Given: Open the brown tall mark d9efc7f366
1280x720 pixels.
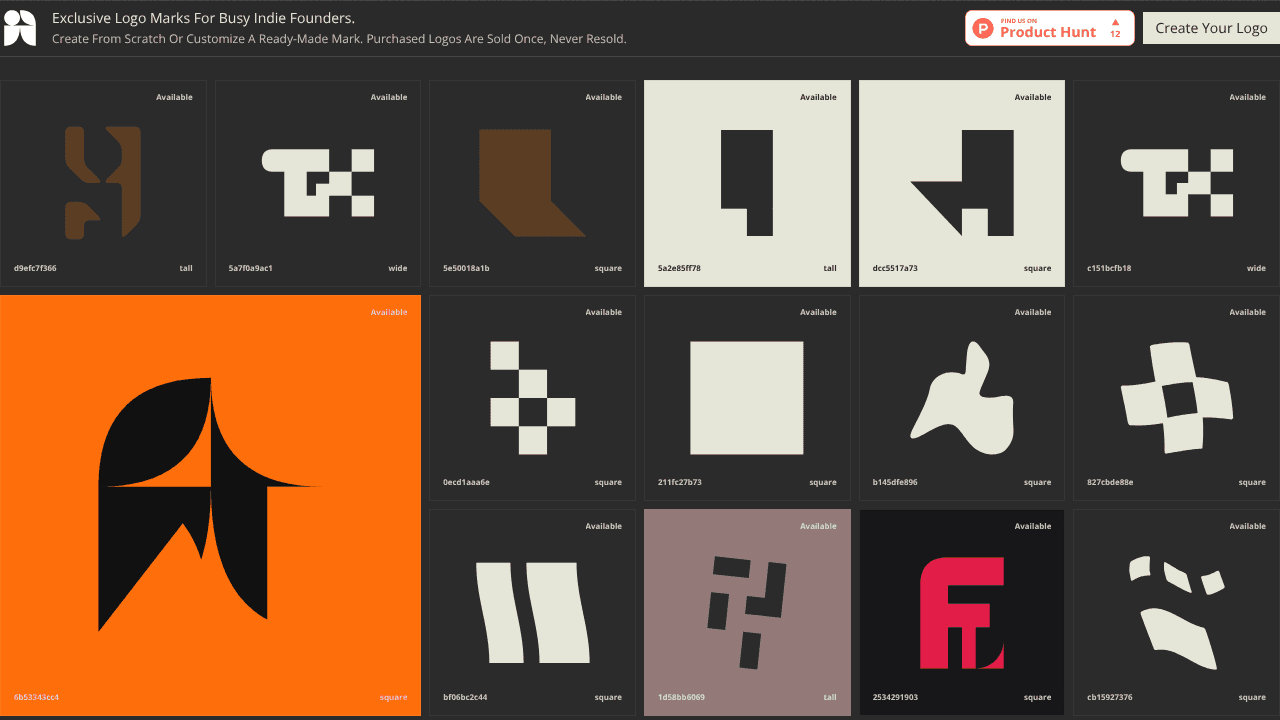Looking at the screenshot, I should click(103, 183).
